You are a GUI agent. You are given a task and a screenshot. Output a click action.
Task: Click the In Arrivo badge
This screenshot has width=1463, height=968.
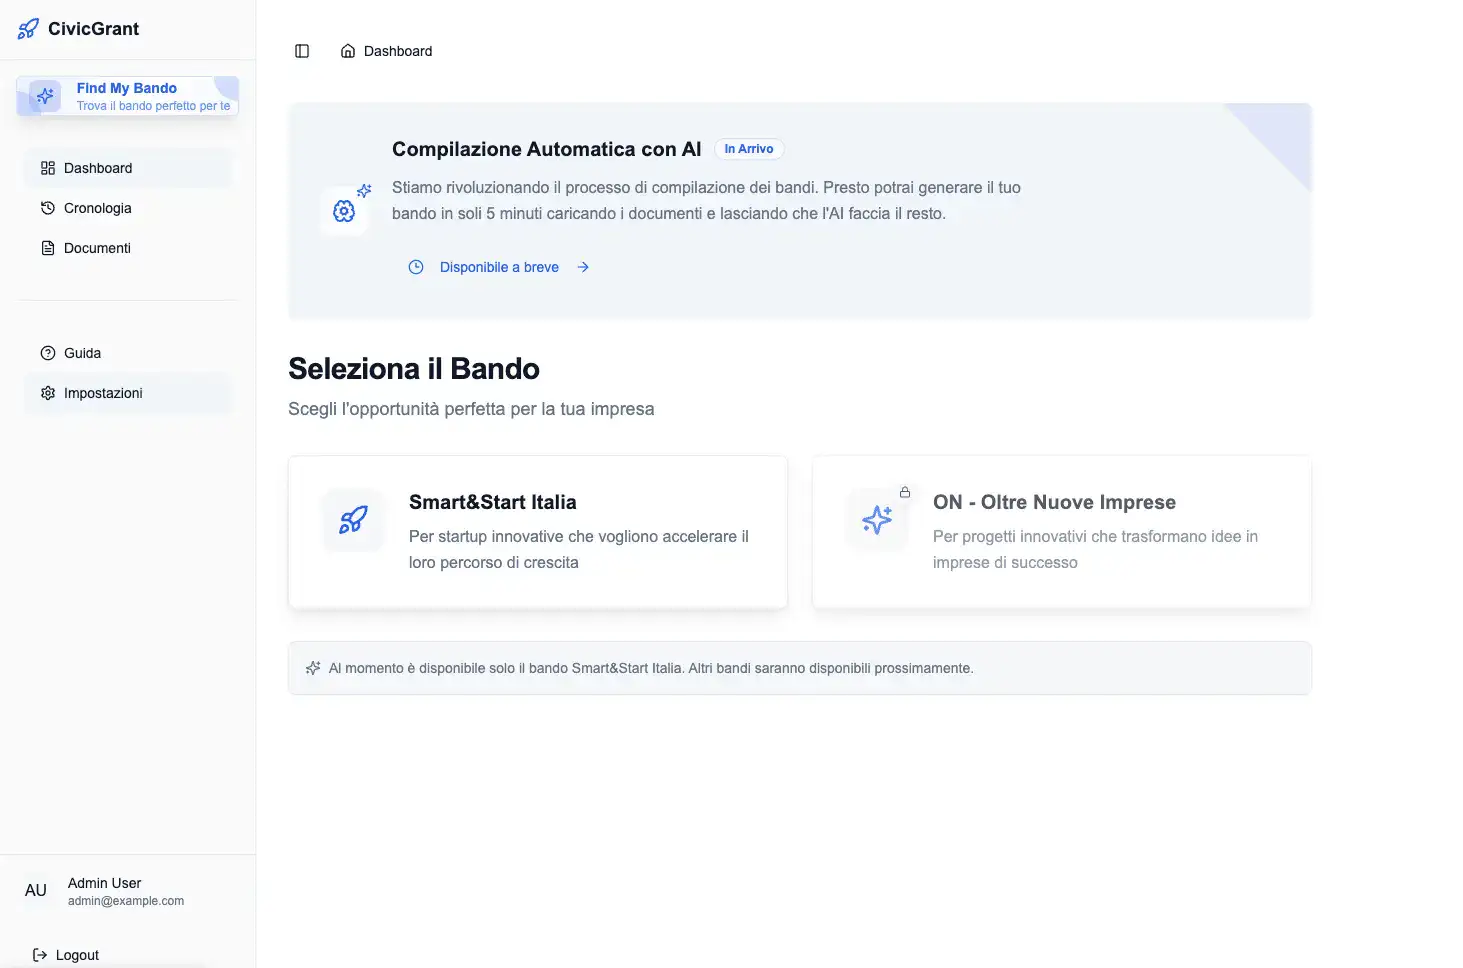(x=749, y=149)
